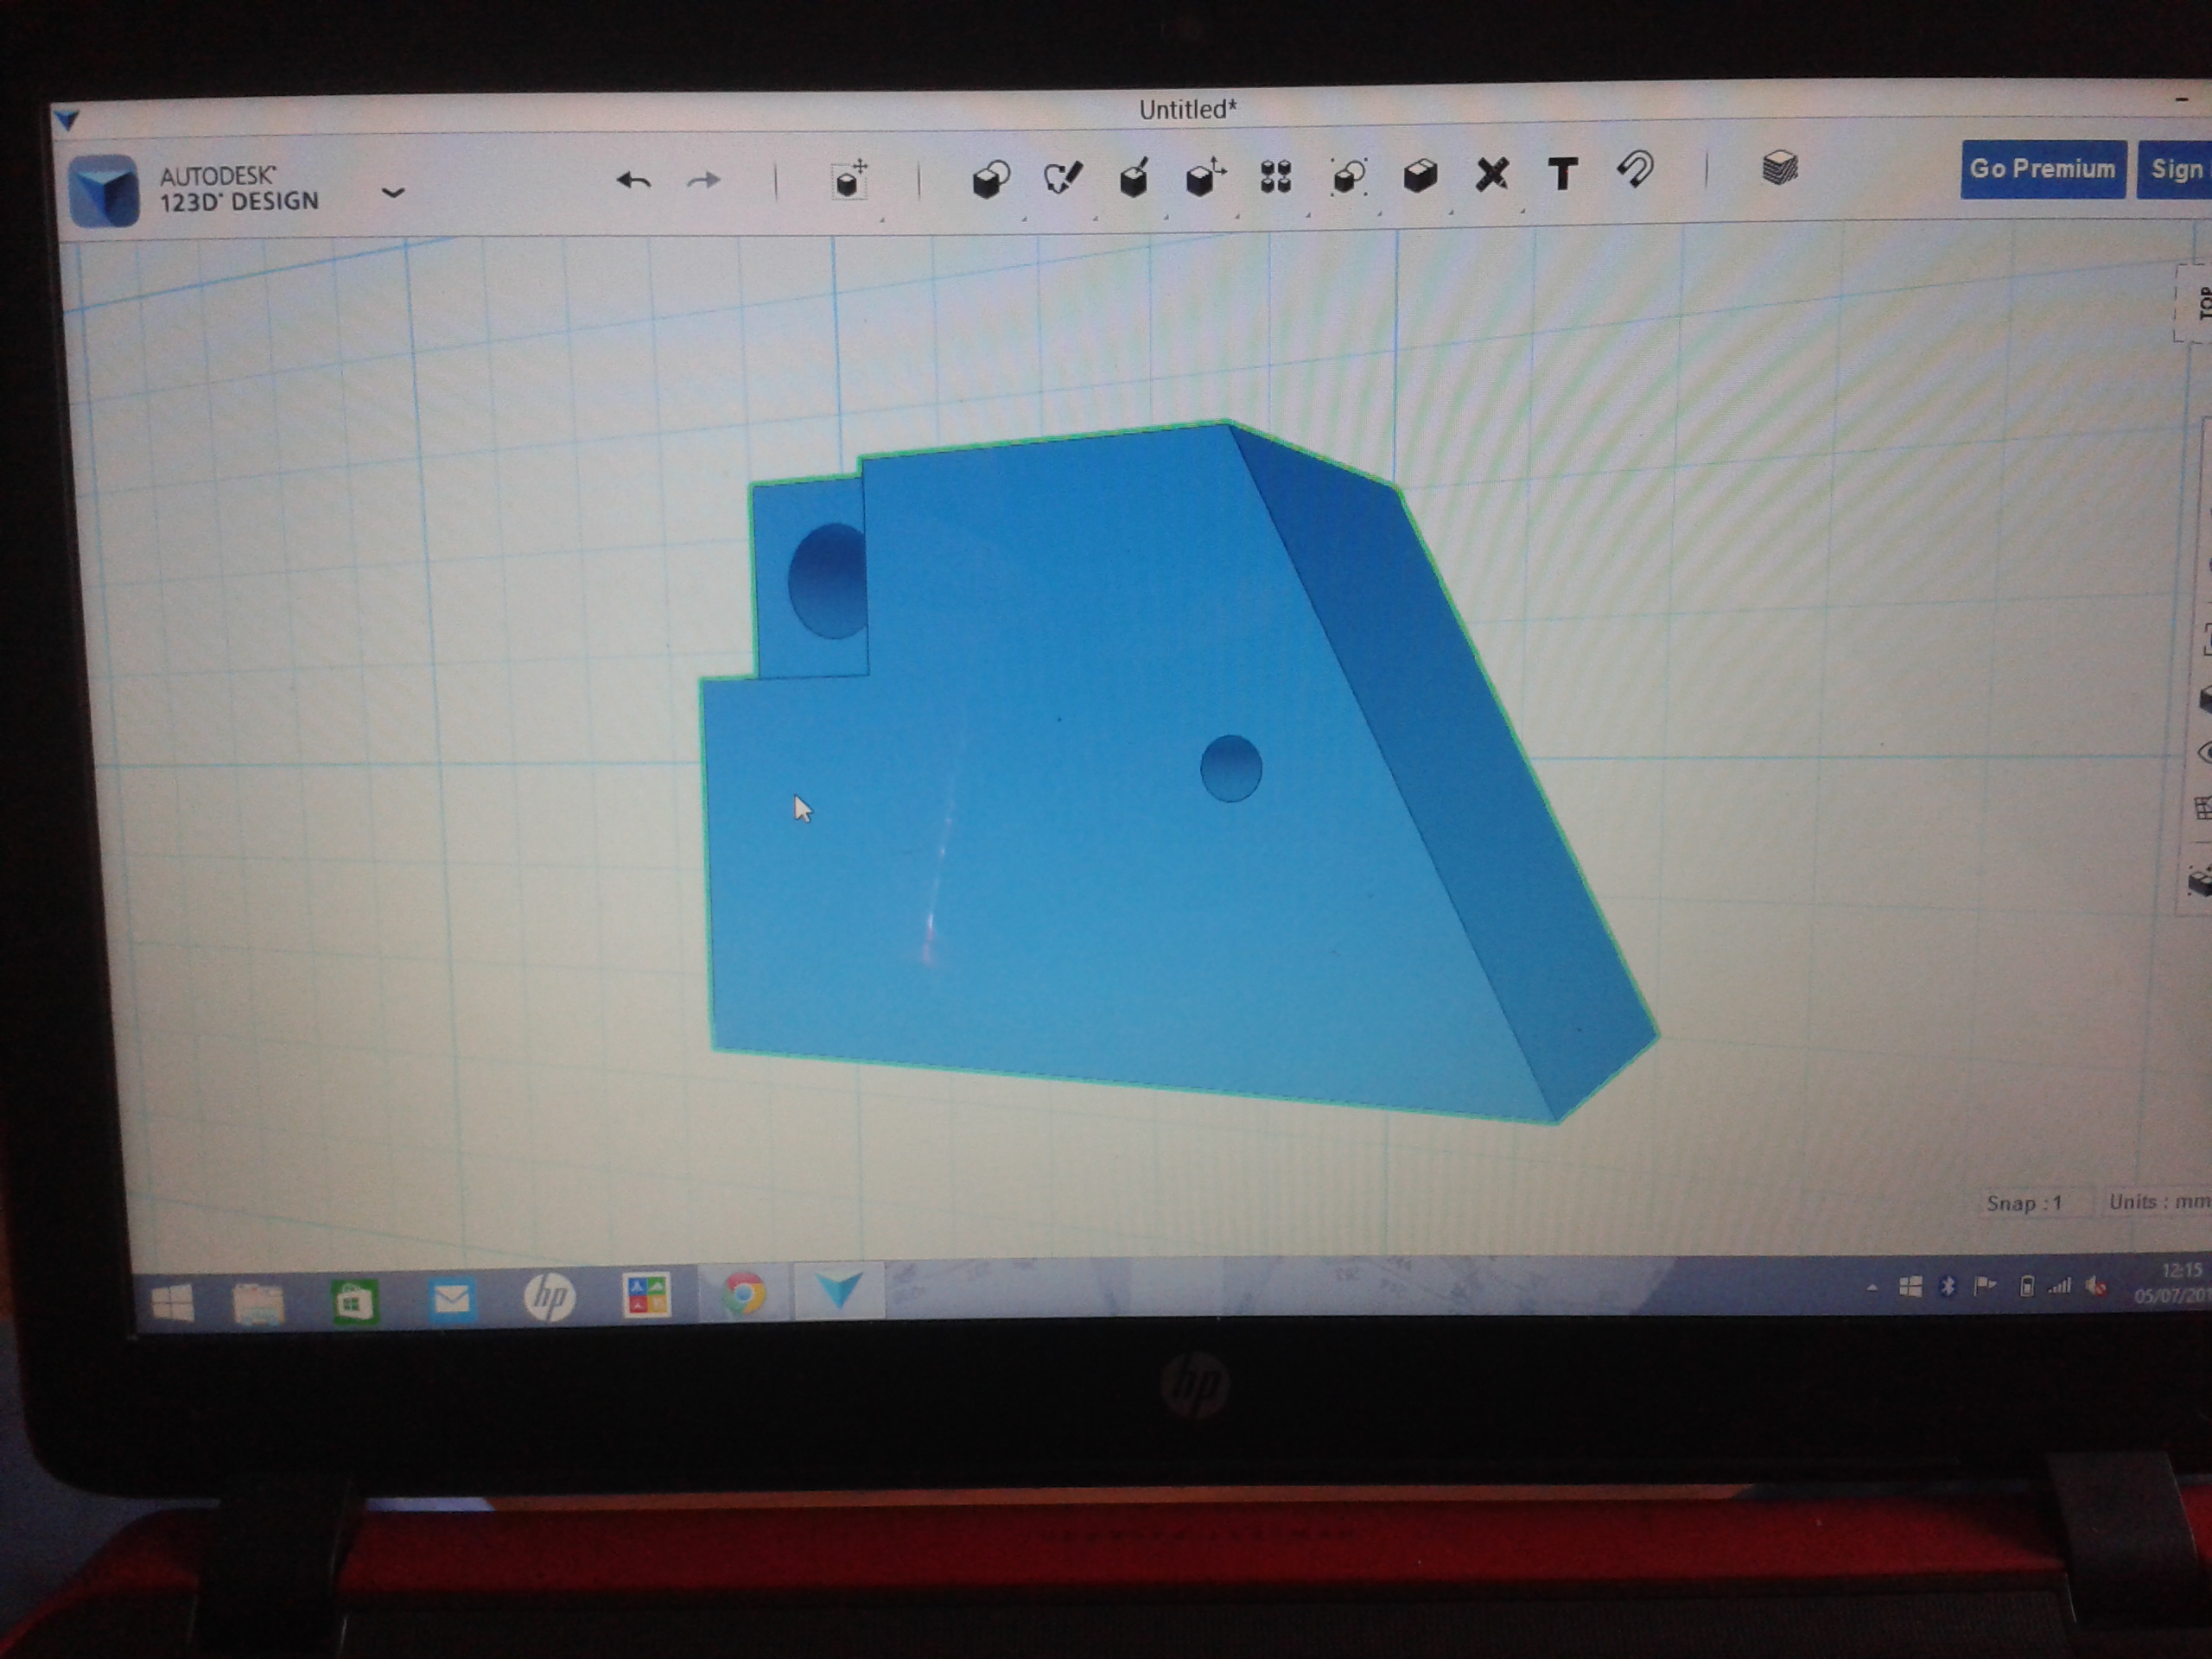Open the Materials tool
The image size is (2212, 1659).
pos(1780,168)
